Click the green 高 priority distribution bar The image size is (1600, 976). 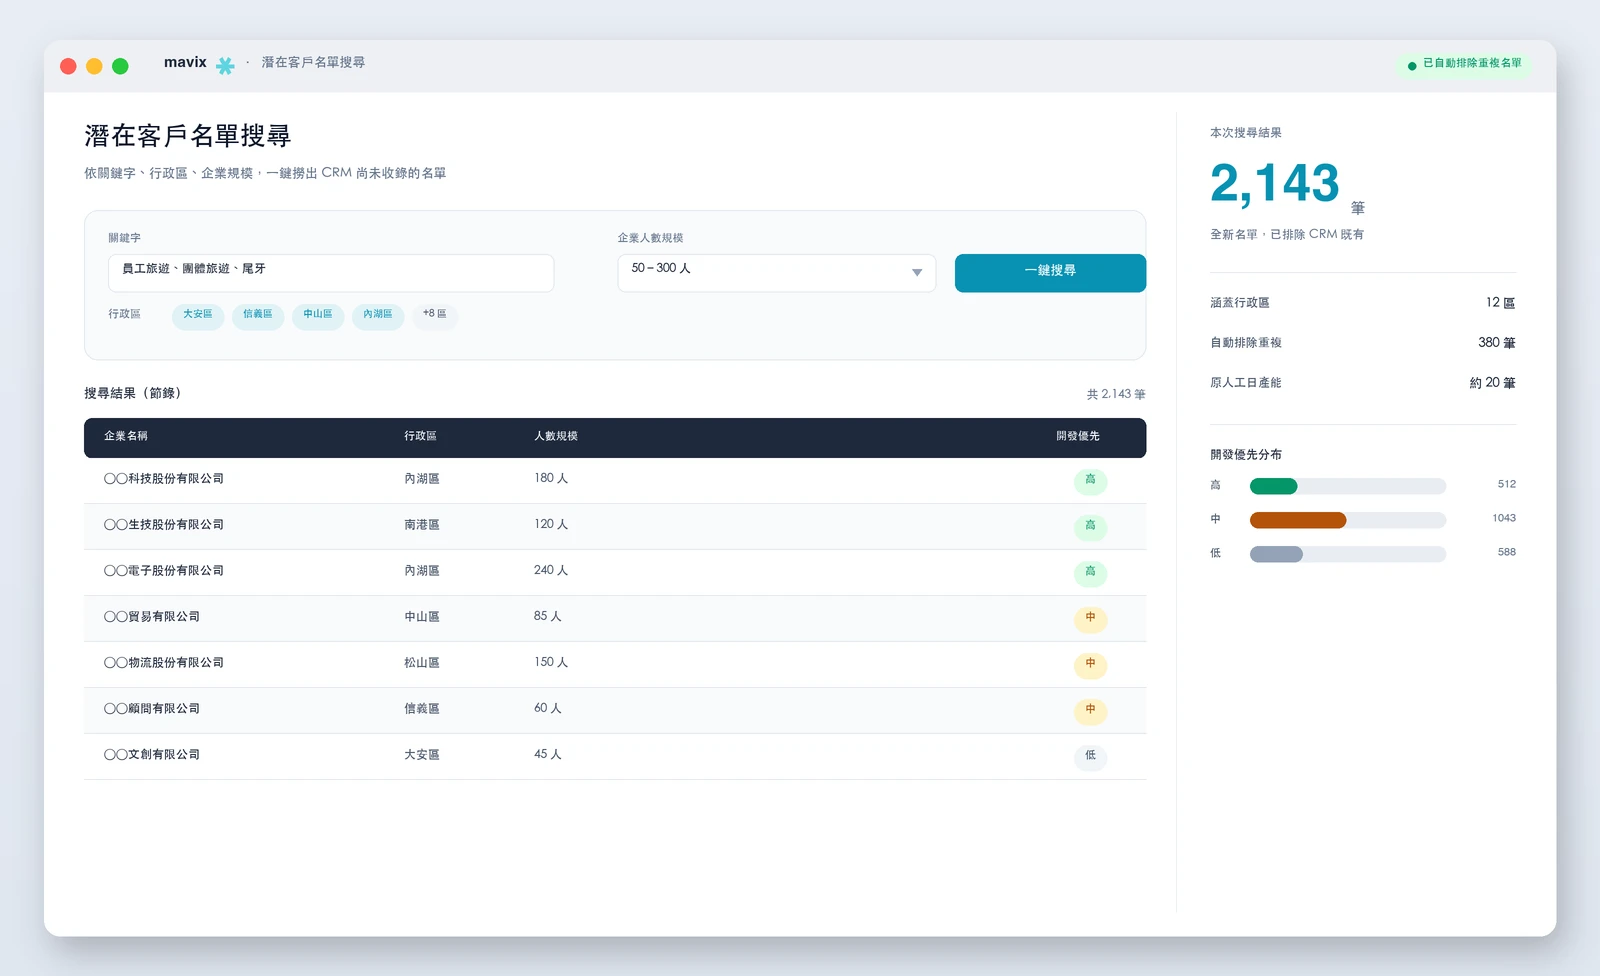point(1273,486)
